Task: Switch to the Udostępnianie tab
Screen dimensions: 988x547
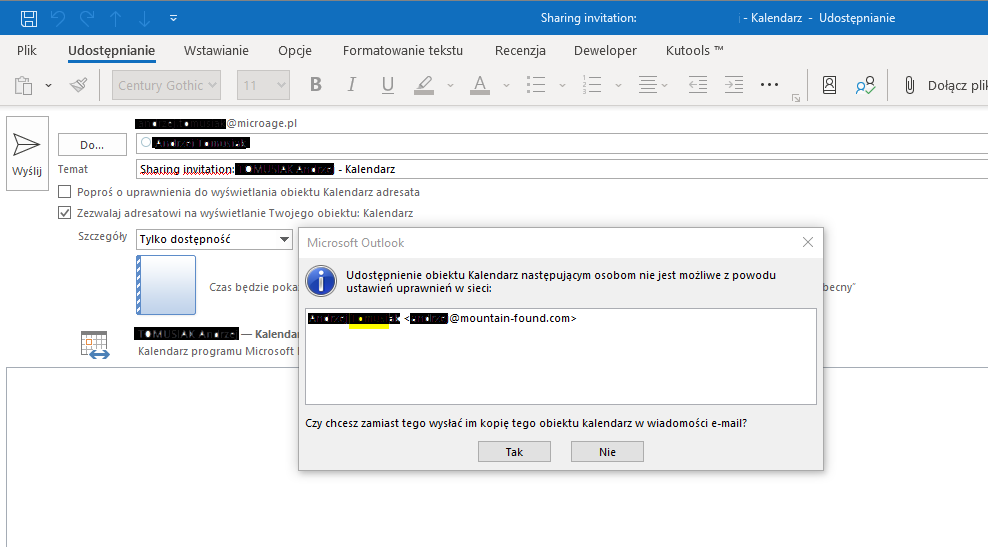Action: coord(112,50)
